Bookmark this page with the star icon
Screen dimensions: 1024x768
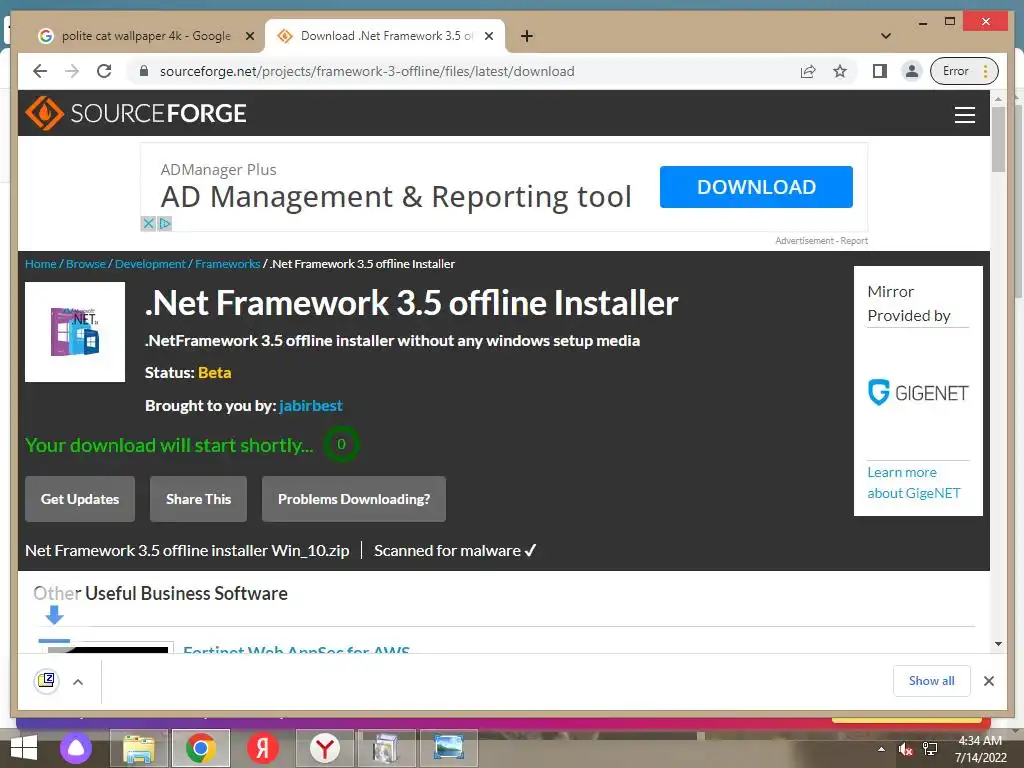(x=840, y=71)
